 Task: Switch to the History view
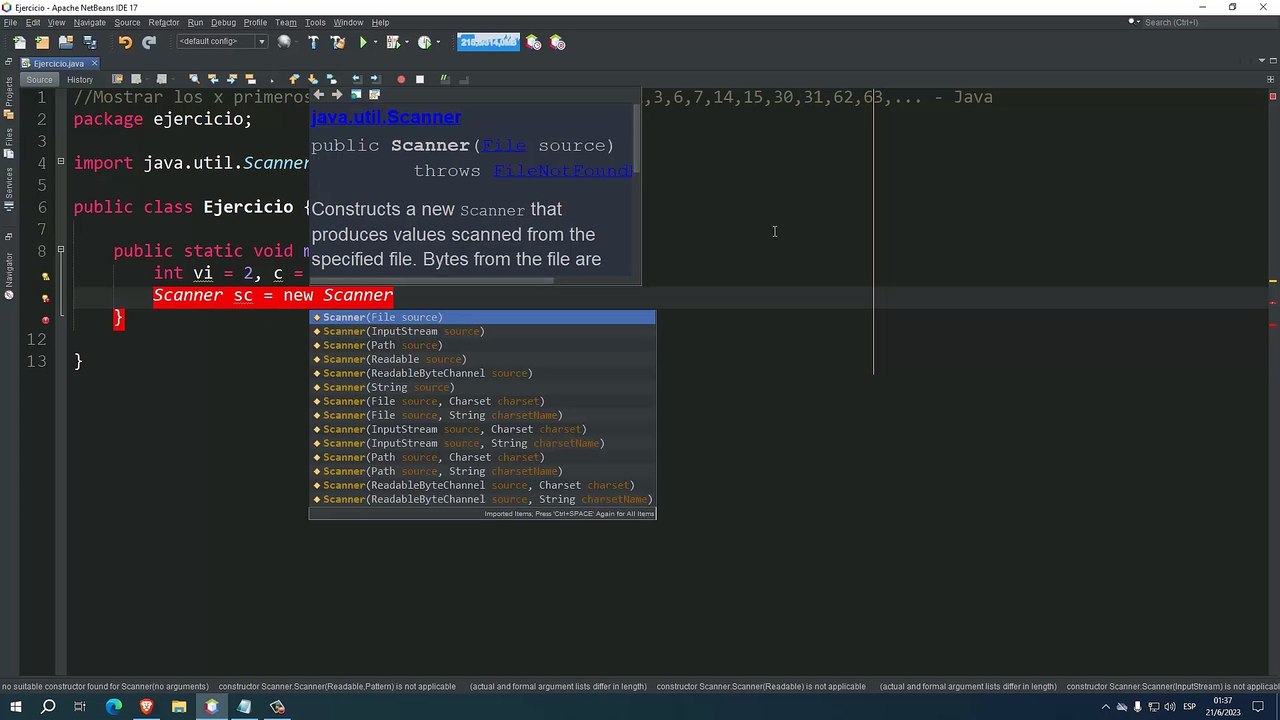coord(80,80)
